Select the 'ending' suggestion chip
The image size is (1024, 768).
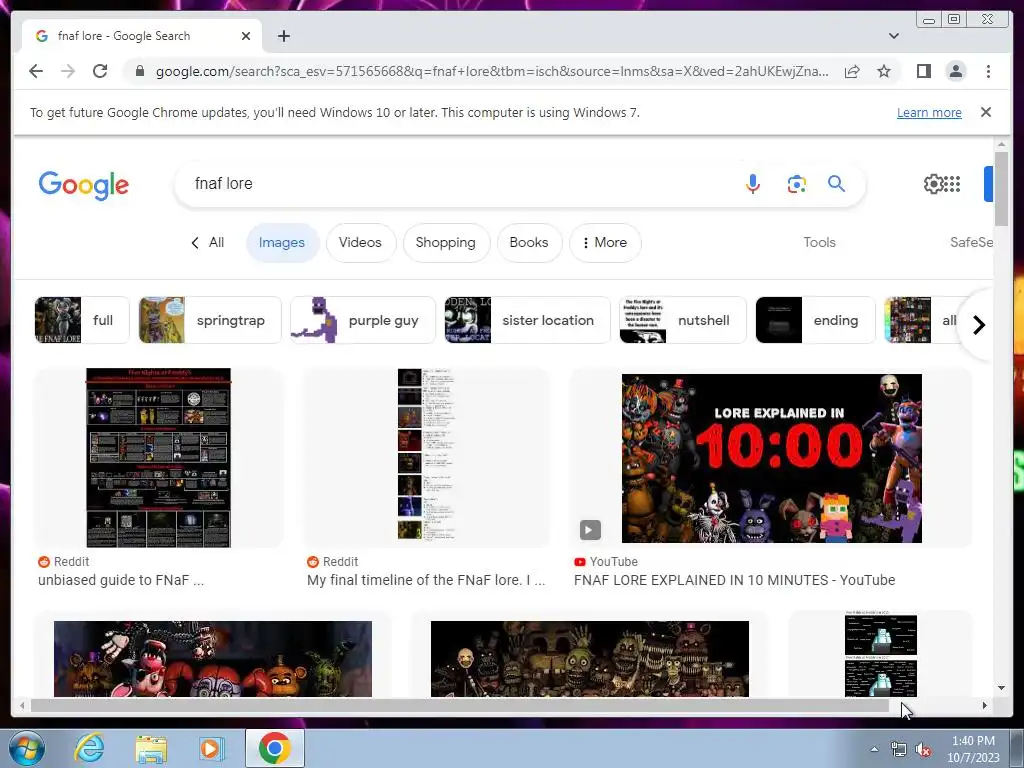(815, 320)
